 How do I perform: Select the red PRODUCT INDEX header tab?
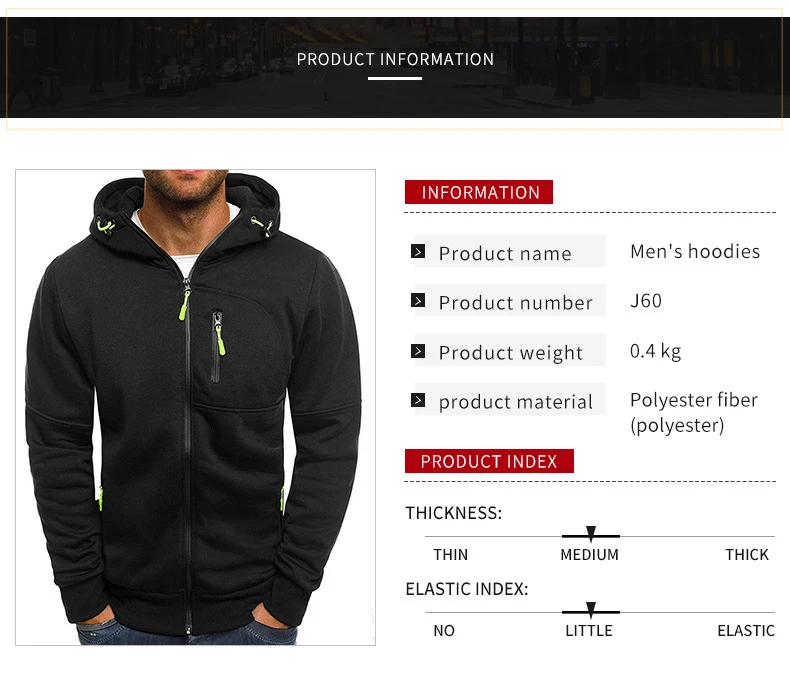click(x=489, y=461)
